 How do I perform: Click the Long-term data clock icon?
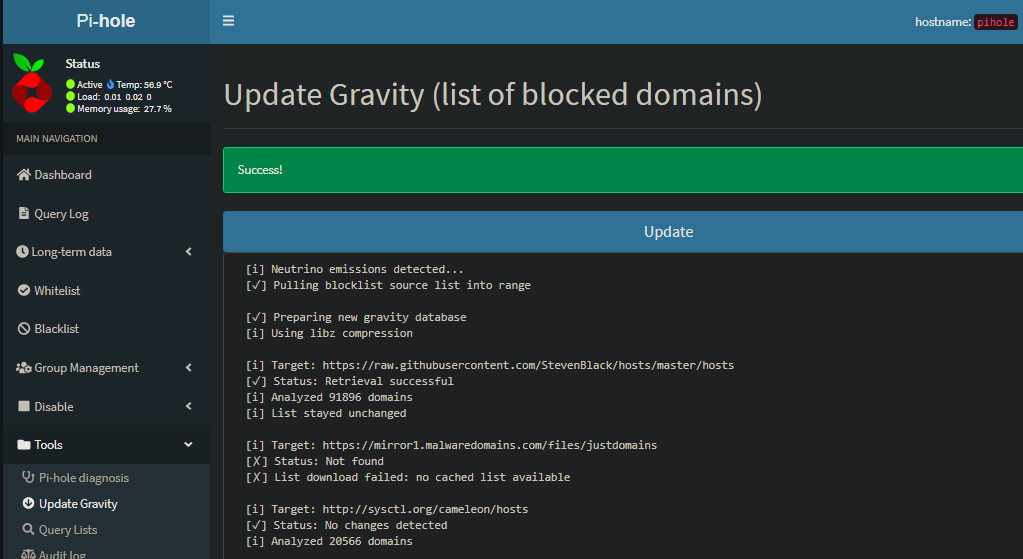[22, 252]
